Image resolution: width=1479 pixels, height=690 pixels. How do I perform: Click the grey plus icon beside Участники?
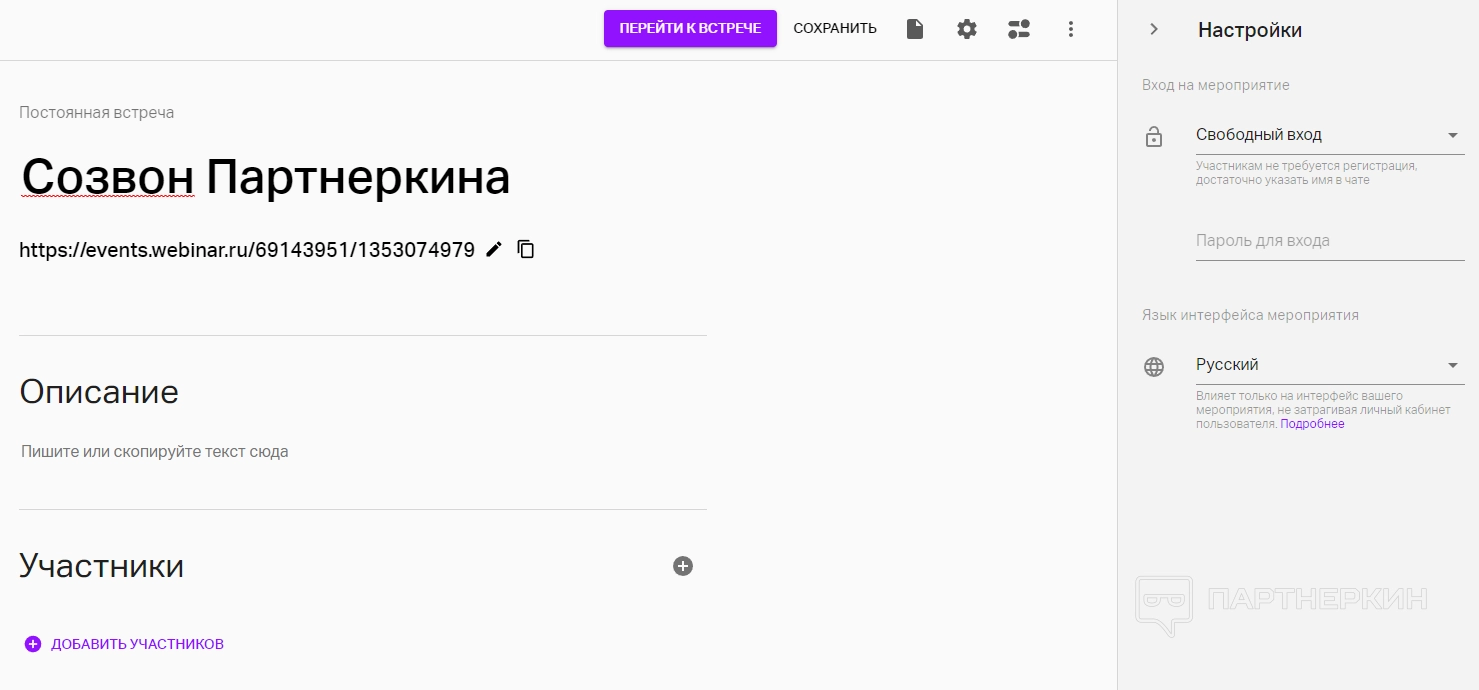click(683, 566)
